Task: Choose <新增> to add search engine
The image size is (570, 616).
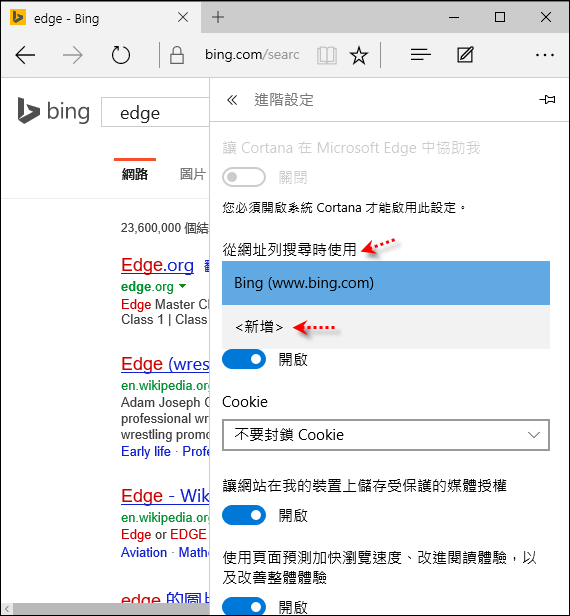Action: (386, 327)
